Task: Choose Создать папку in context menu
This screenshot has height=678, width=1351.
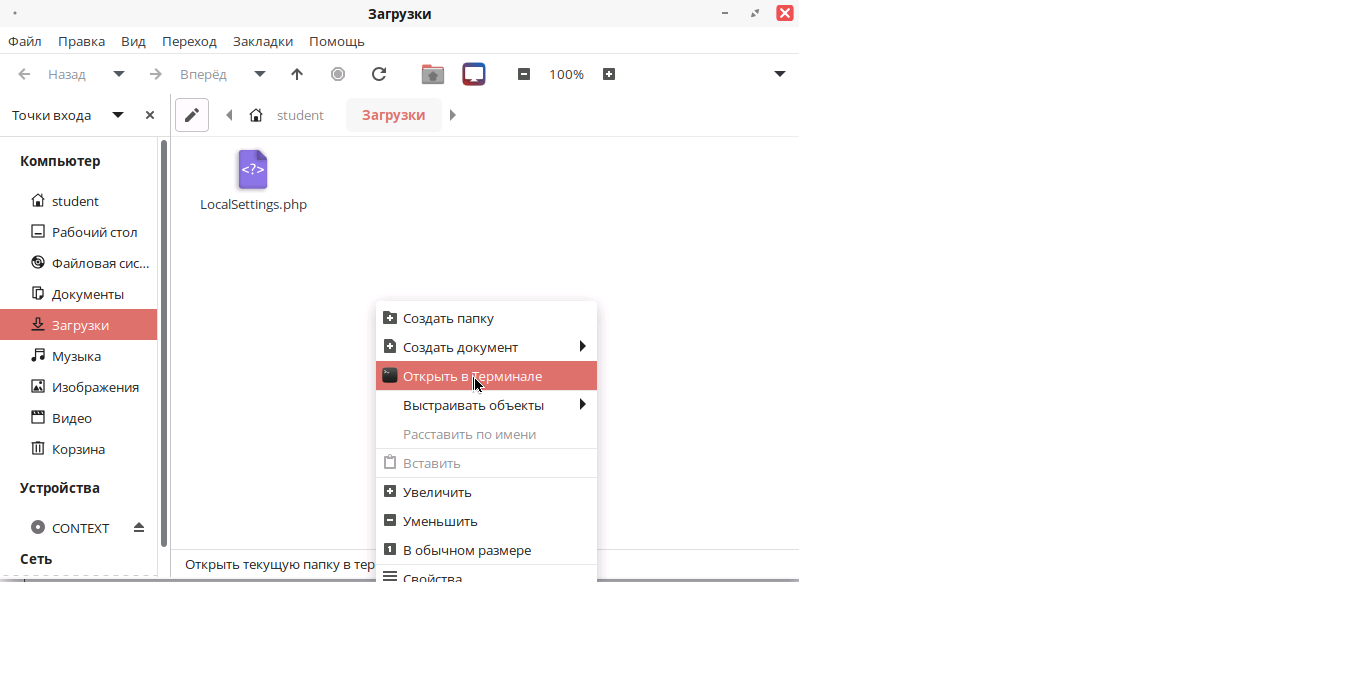Action: [x=448, y=318]
